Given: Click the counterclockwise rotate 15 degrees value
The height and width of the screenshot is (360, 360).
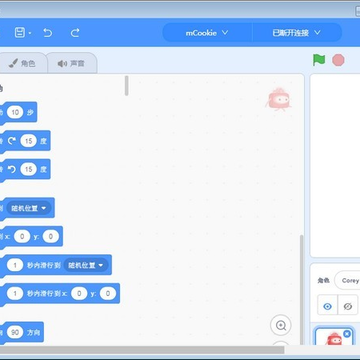Looking at the screenshot, I should coord(29,169).
